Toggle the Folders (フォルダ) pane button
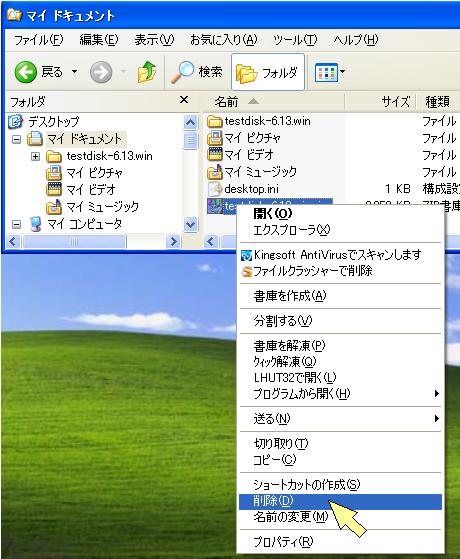 point(267,72)
